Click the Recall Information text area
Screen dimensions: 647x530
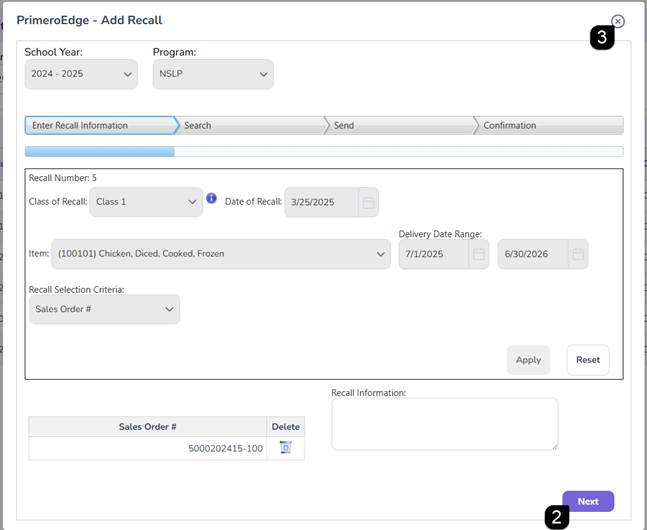[444, 424]
